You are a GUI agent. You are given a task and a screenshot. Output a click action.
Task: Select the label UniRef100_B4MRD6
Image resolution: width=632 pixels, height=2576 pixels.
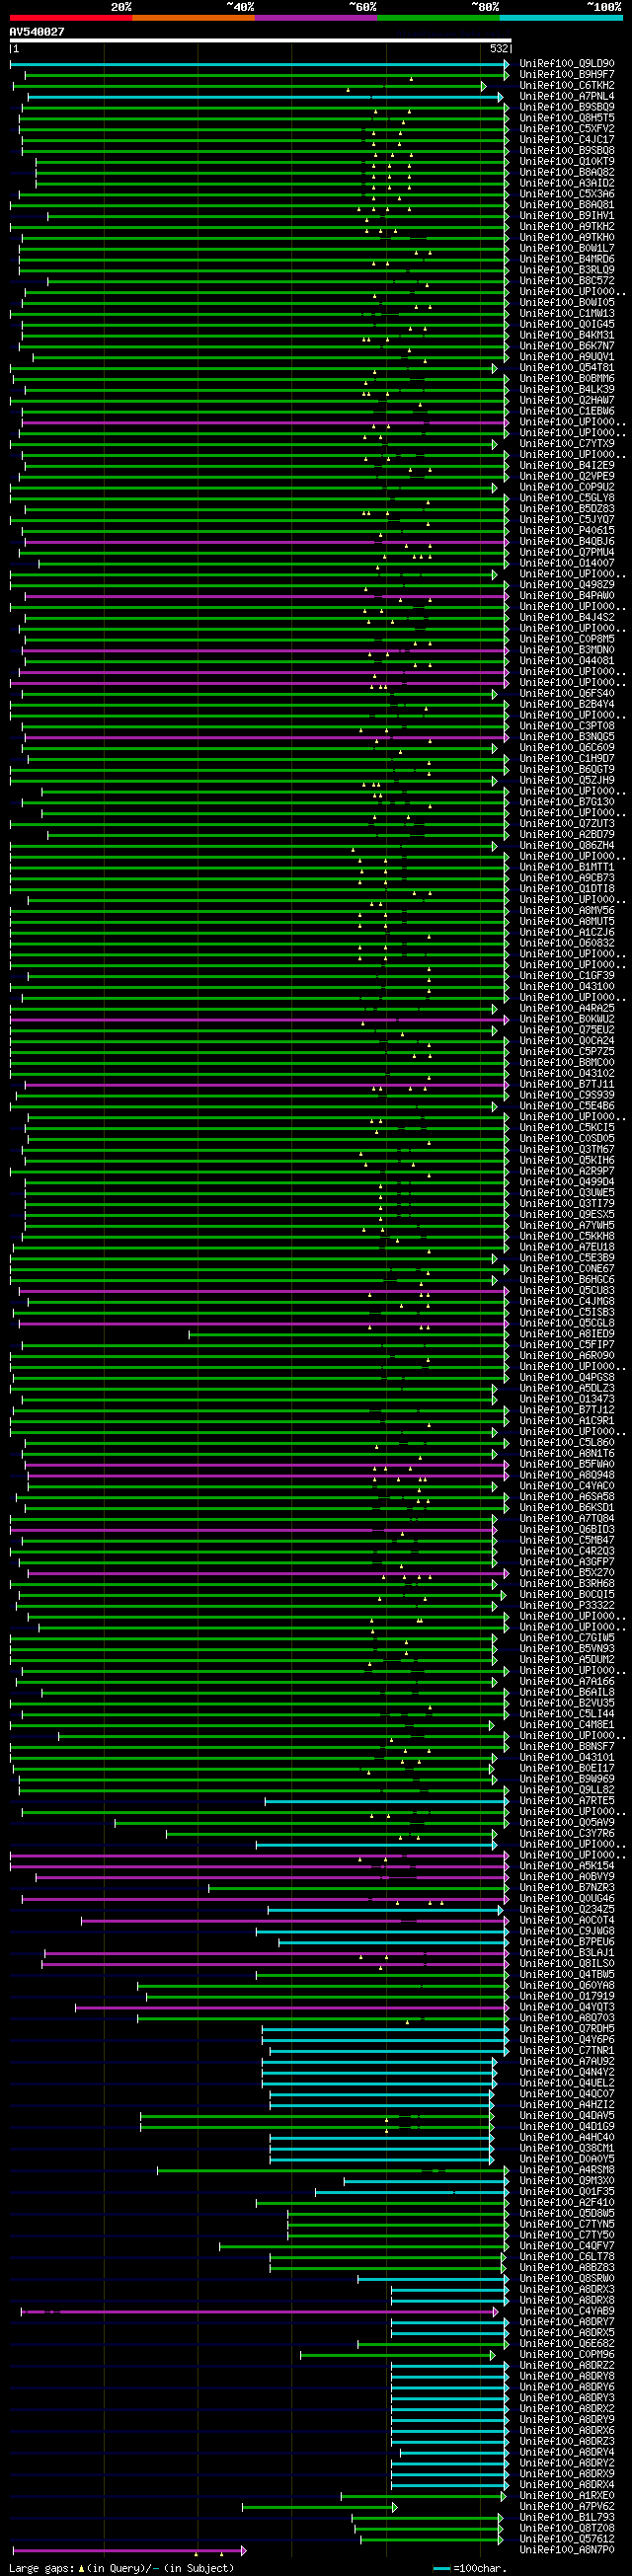567,260
